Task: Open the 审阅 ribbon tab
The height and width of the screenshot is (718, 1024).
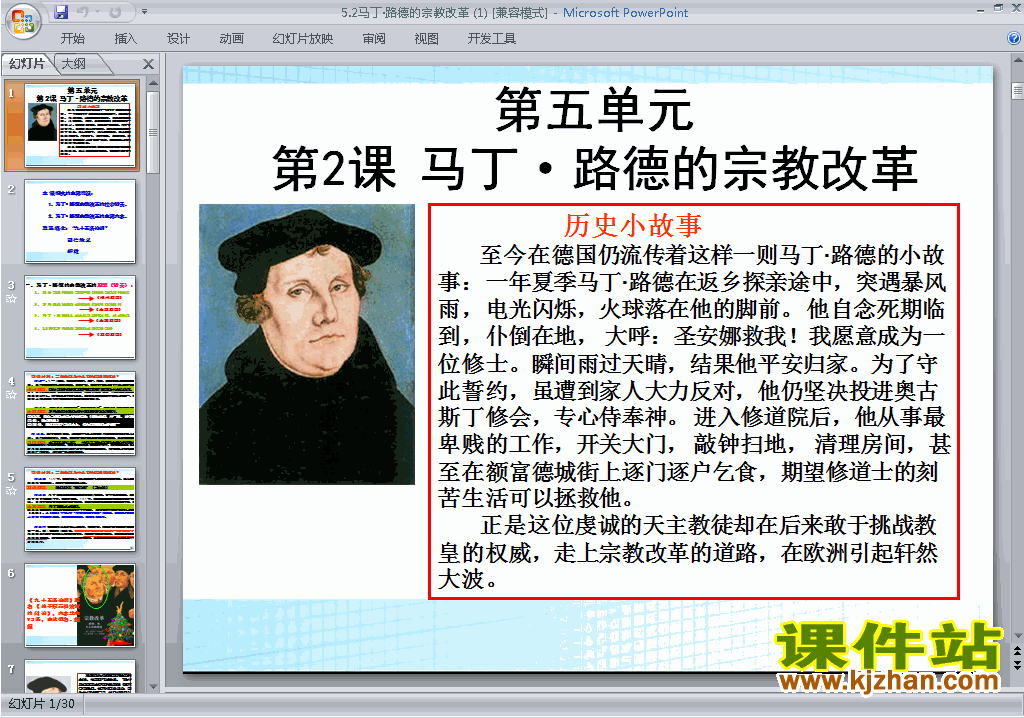Action: coord(374,39)
